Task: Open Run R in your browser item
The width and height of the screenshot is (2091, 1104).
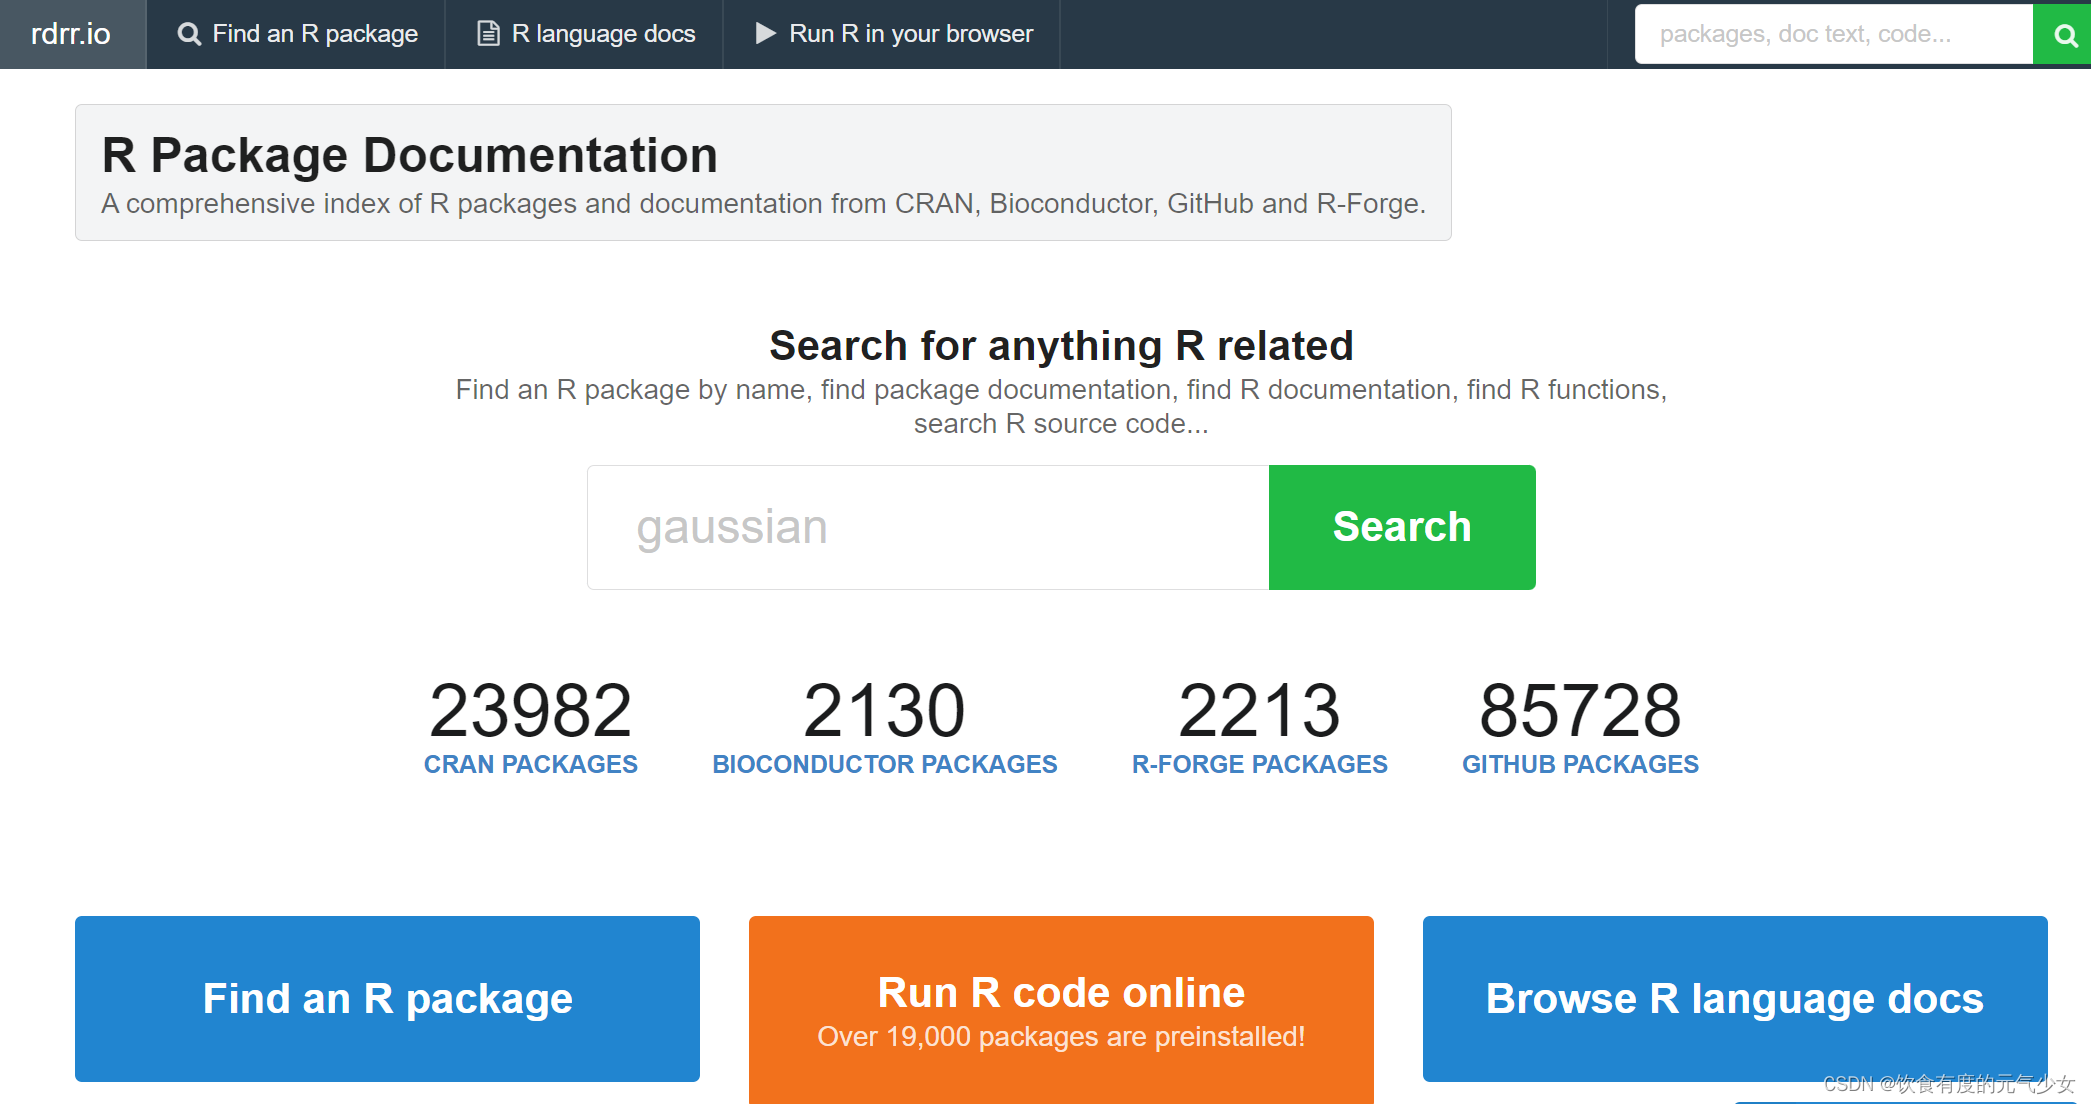Action: point(910,34)
